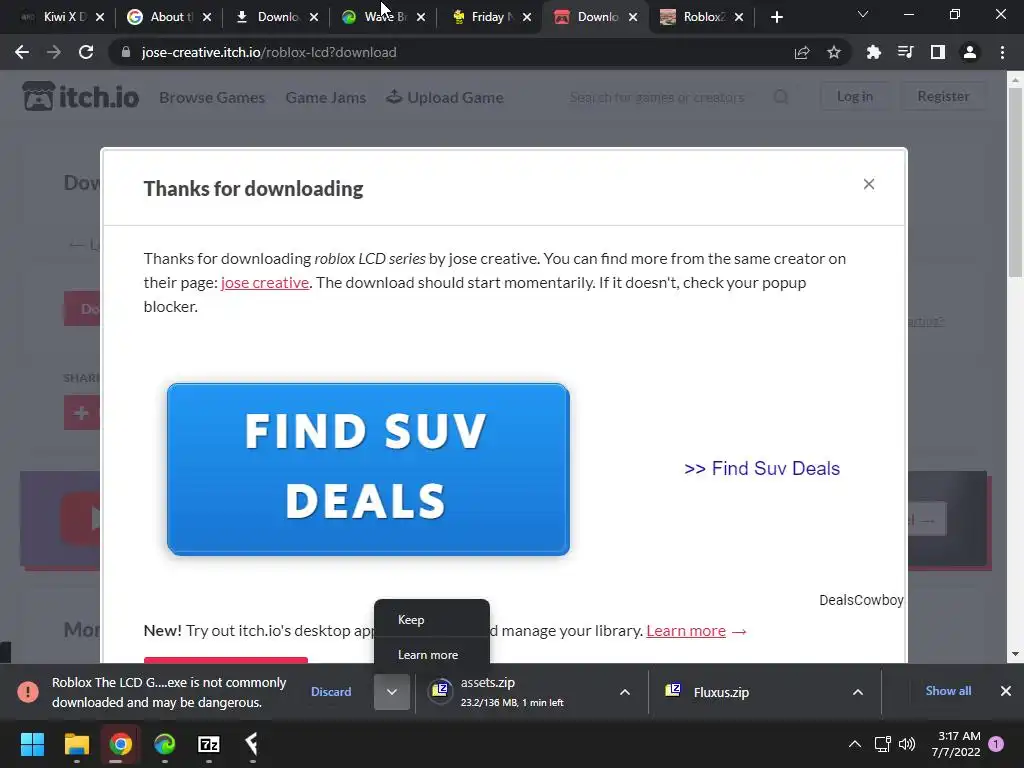
Task: Click the Fluxus.zip file icon
Action: (x=673, y=690)
